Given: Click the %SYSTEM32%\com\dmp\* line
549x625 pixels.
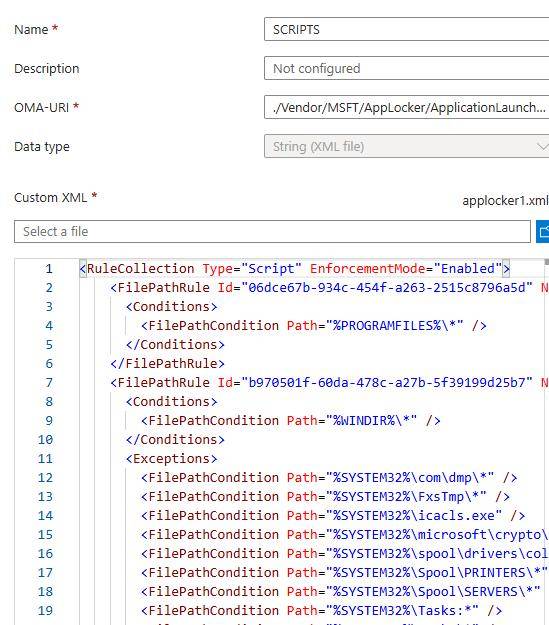Looking at the screenshot, I should point(329,478).
